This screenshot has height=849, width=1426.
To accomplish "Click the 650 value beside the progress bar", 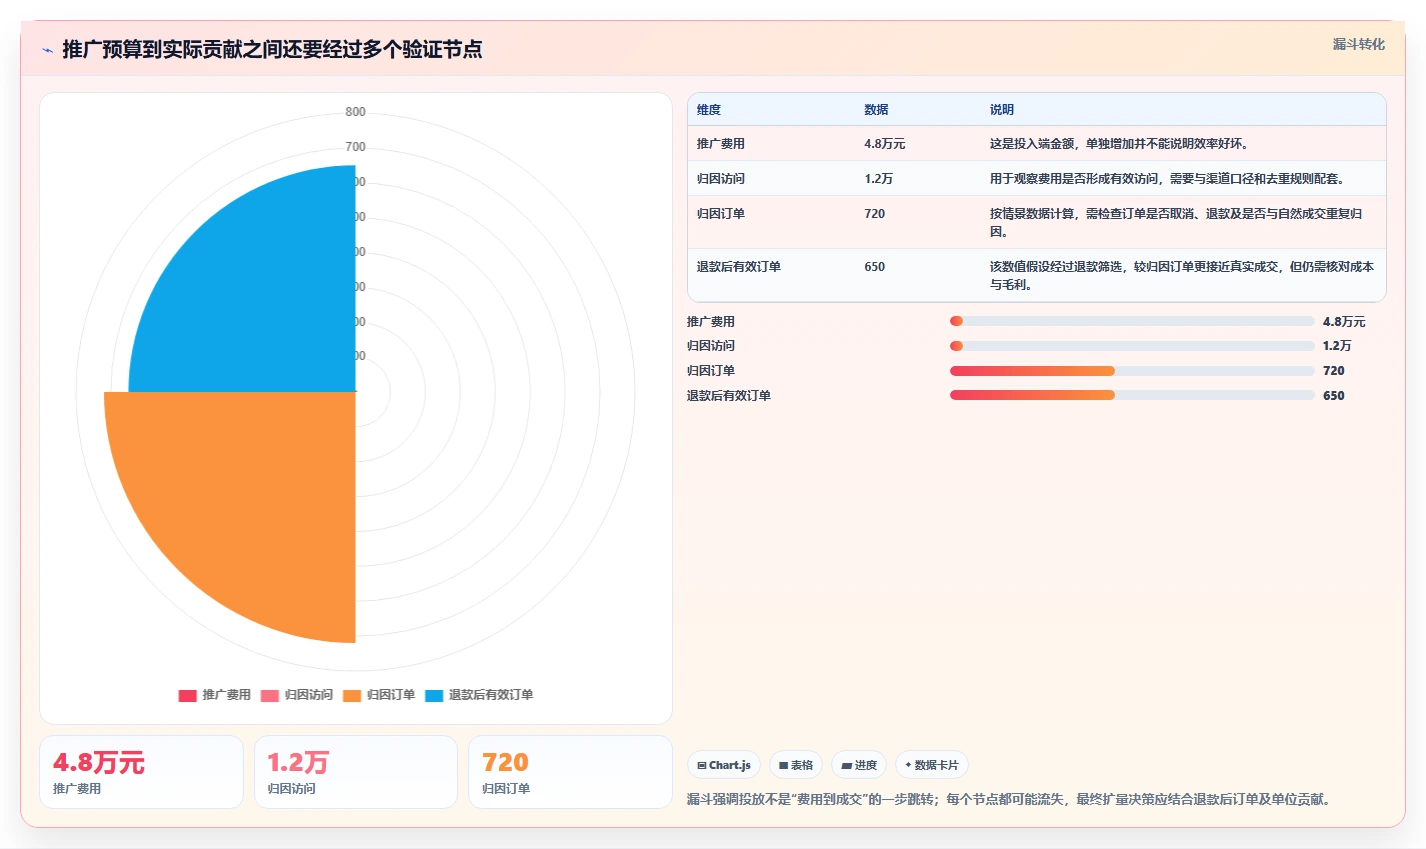I will point(1333,396).
